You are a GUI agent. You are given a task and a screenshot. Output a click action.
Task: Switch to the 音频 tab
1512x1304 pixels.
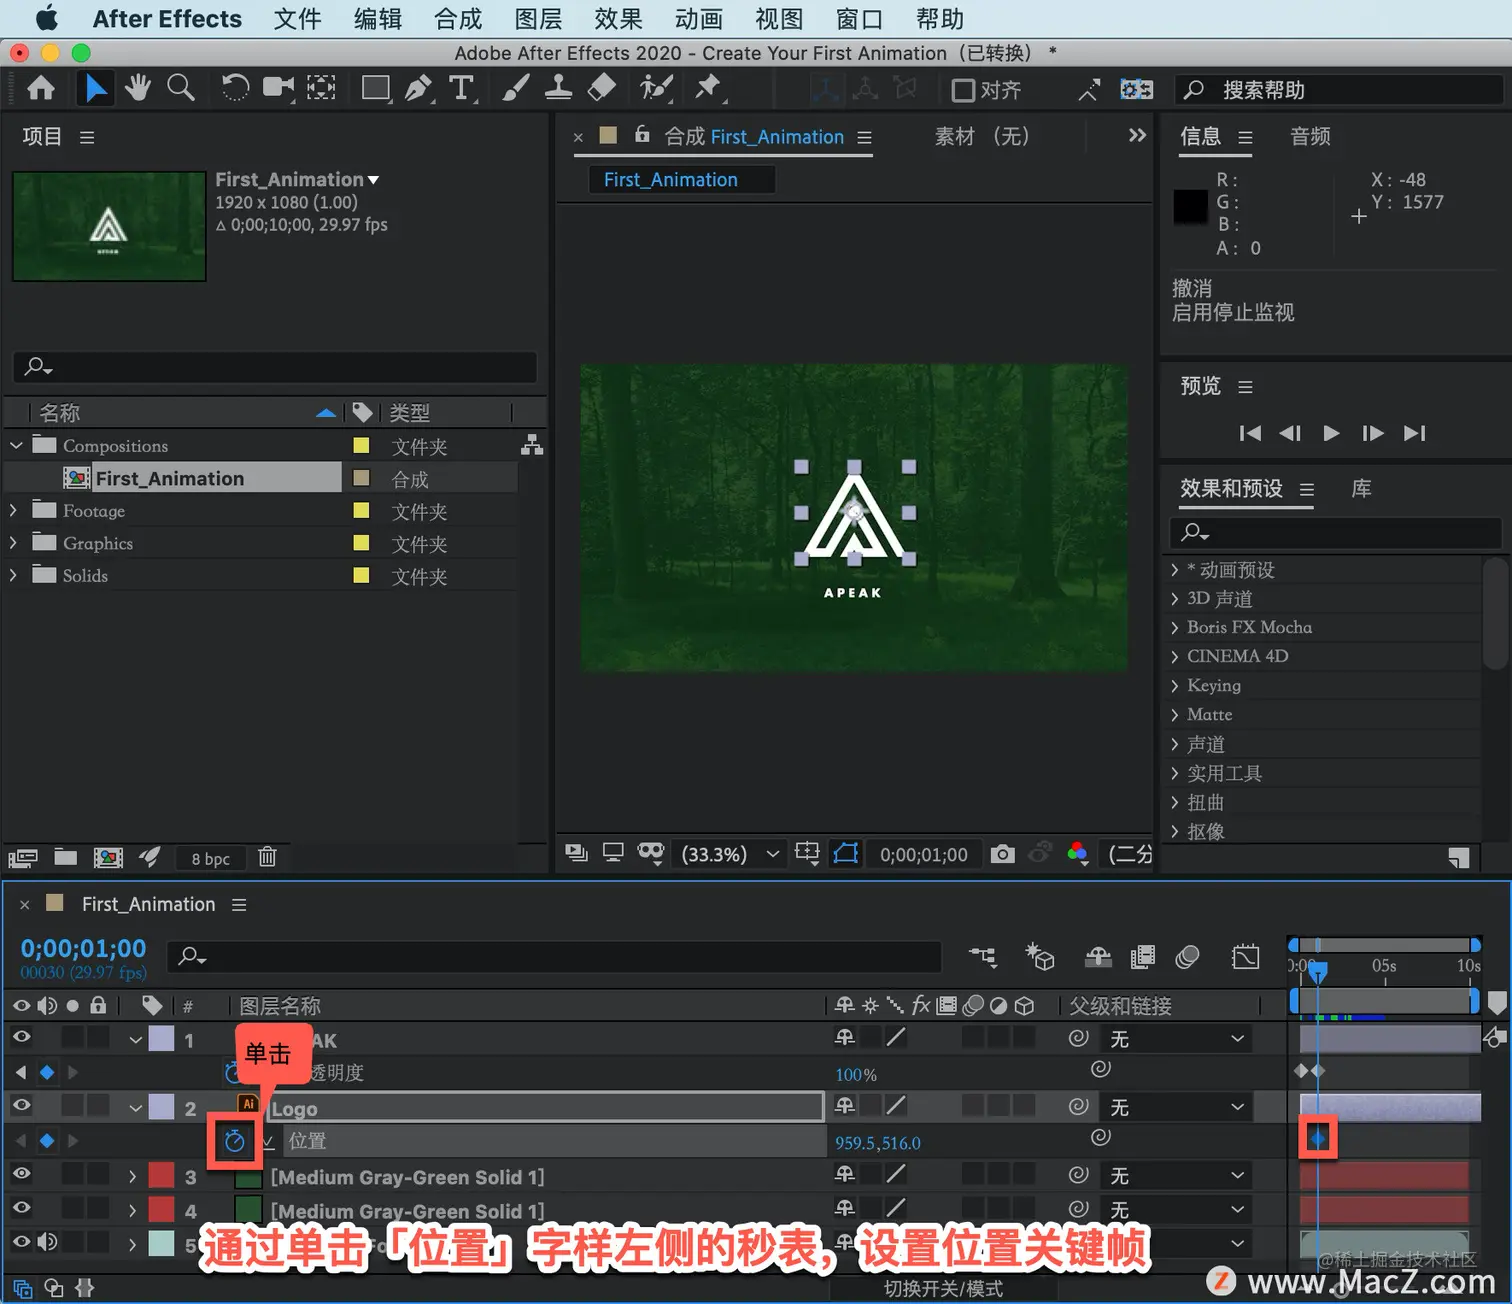click(x=1310, y=136)
